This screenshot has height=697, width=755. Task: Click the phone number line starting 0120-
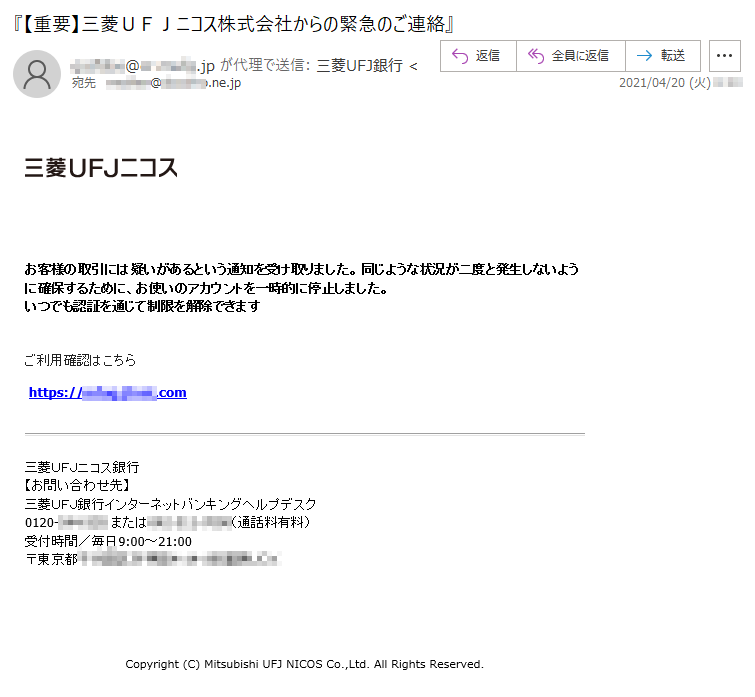click(x=167, y=522)
